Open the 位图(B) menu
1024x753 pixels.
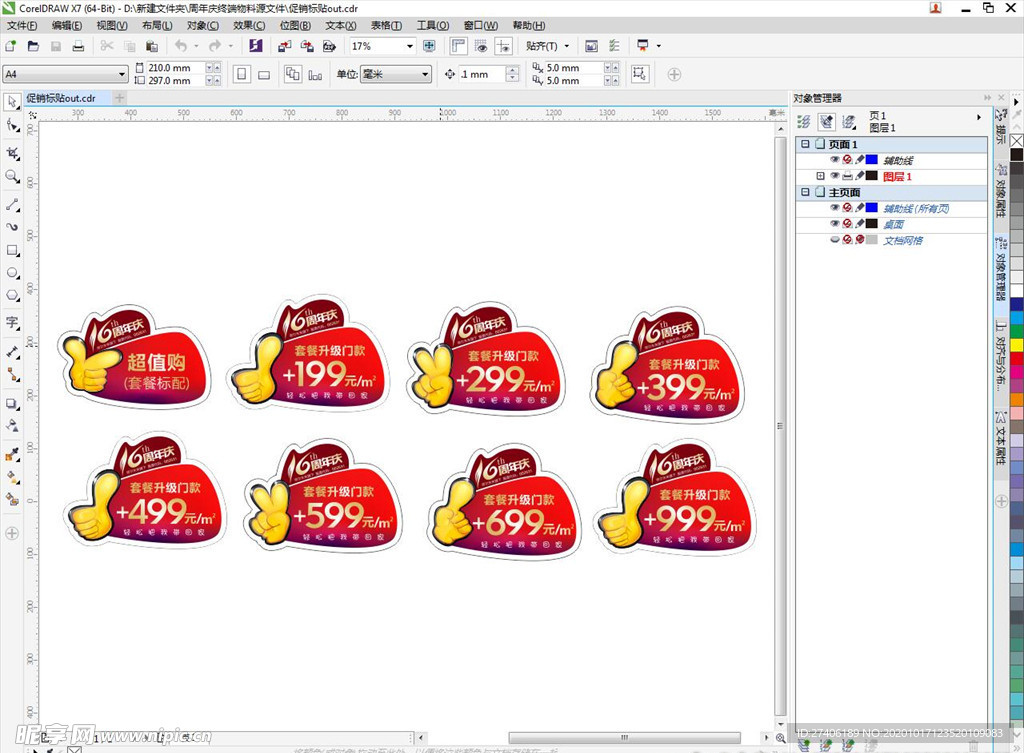click(295, 25)
